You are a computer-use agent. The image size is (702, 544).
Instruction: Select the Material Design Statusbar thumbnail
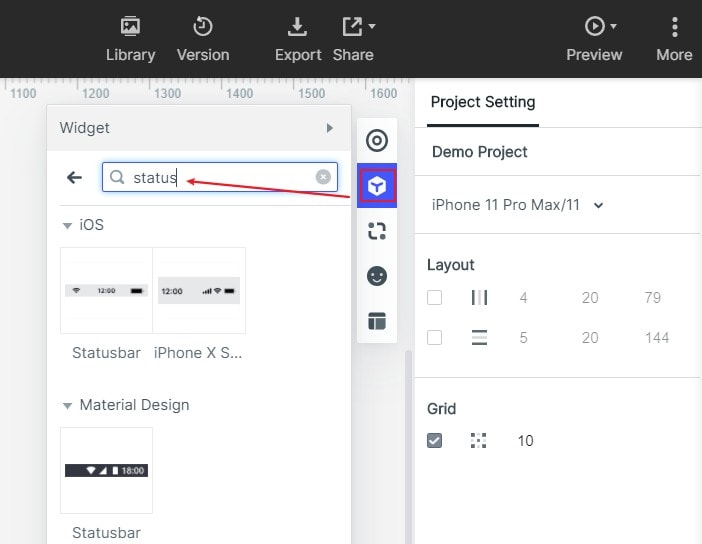(x=107, y=470)
